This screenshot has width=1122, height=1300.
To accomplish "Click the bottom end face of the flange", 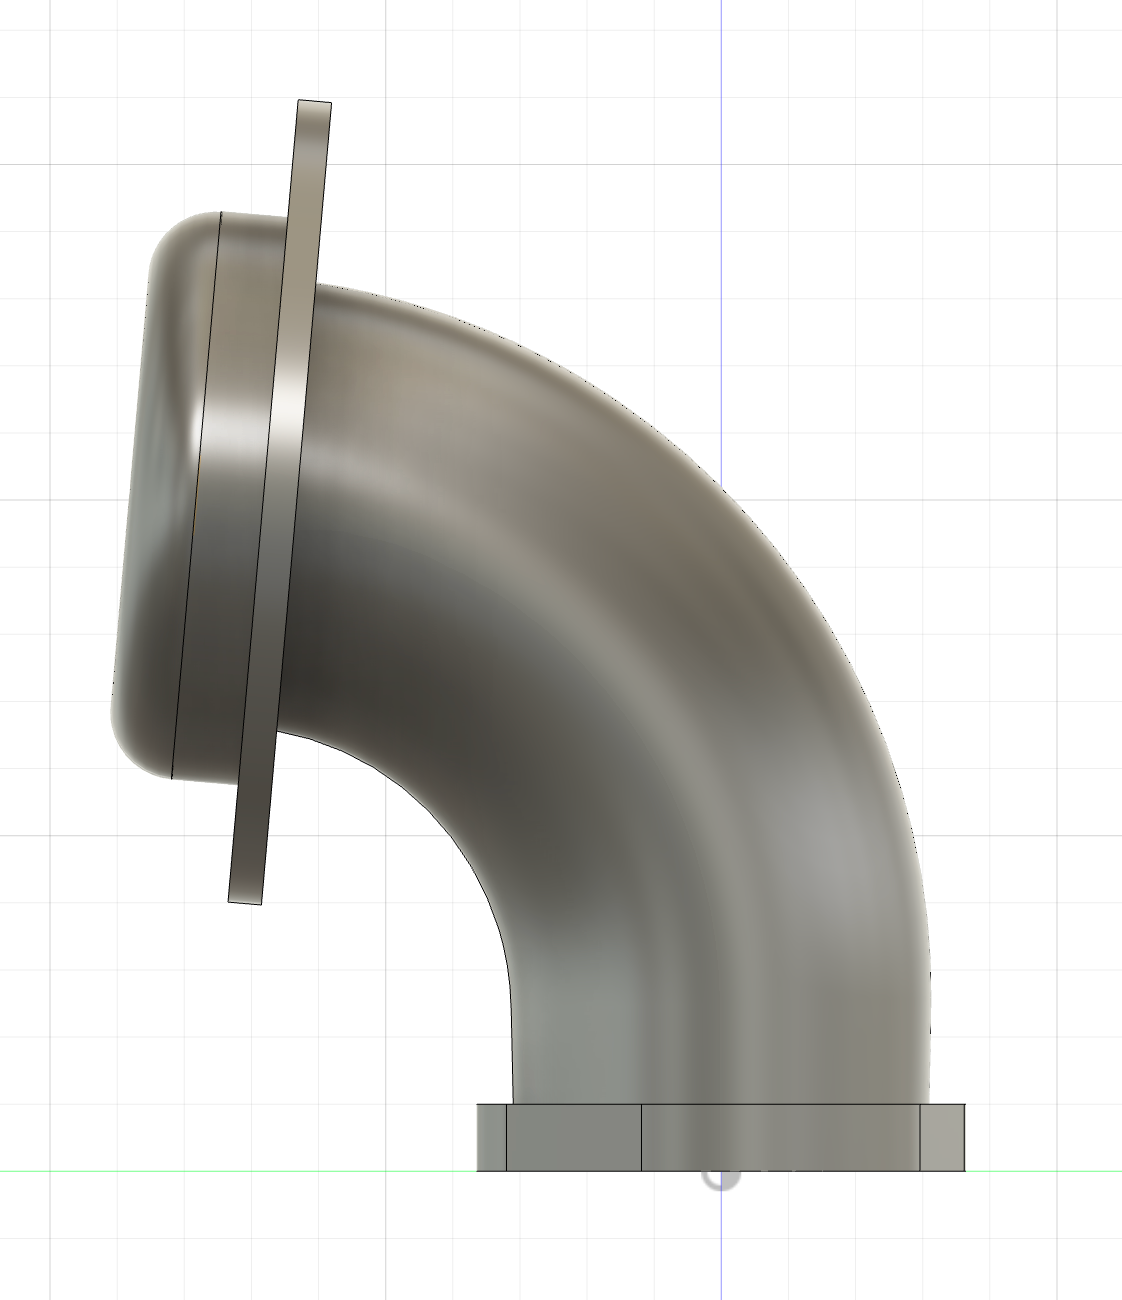I will pyautogui.click(x=245, y=902).
